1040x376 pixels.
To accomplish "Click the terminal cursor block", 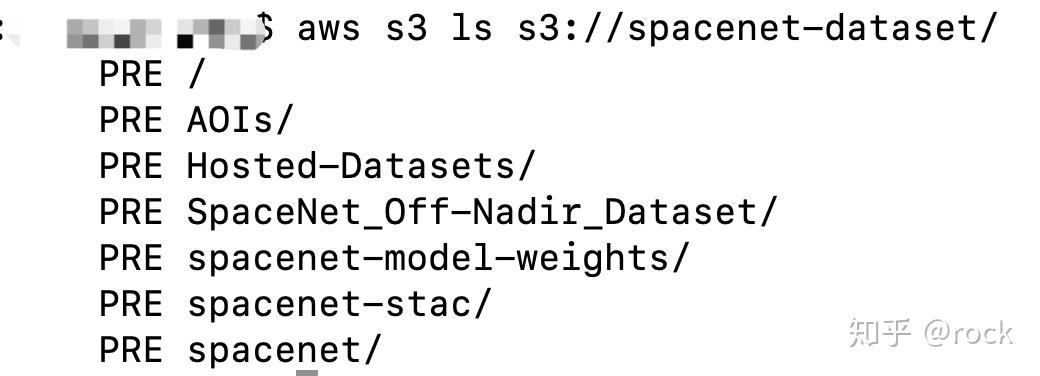I will point(306,372).
